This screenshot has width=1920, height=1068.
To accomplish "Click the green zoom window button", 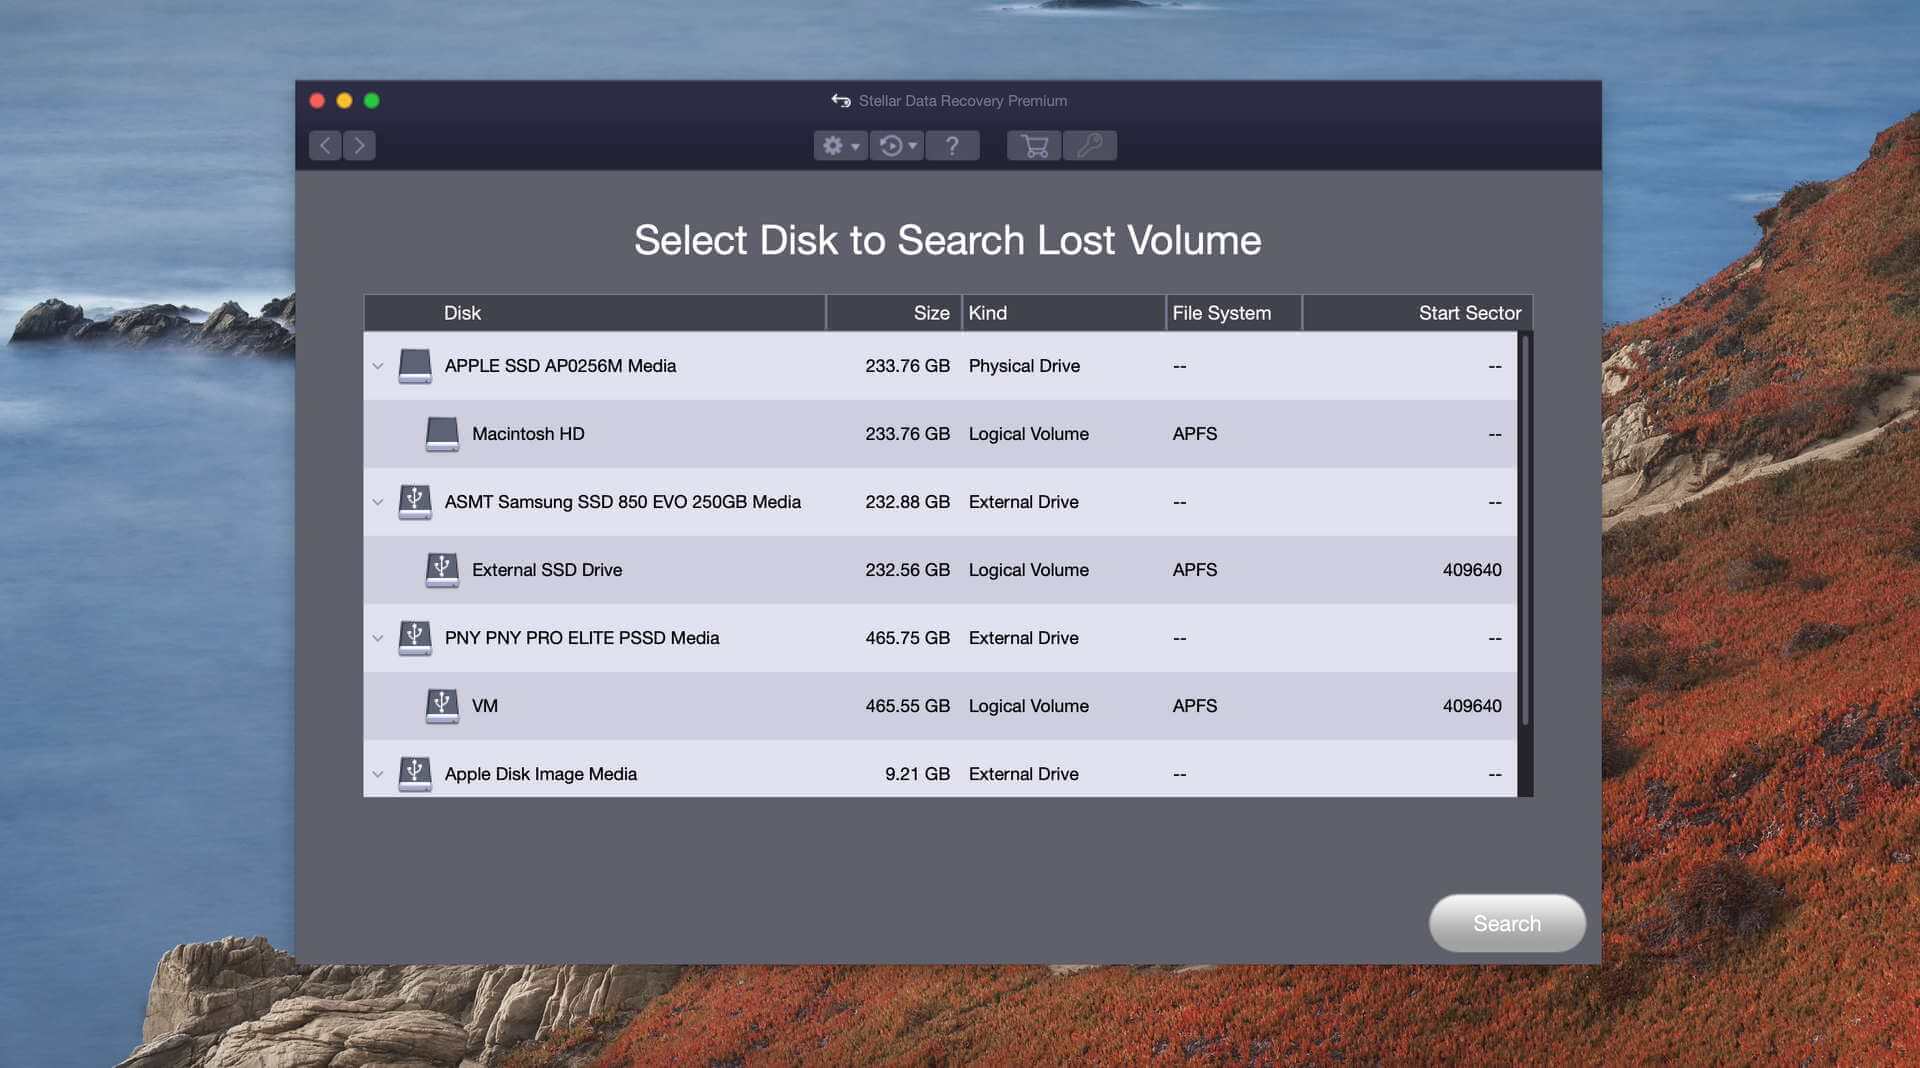I will click(371, 101).
